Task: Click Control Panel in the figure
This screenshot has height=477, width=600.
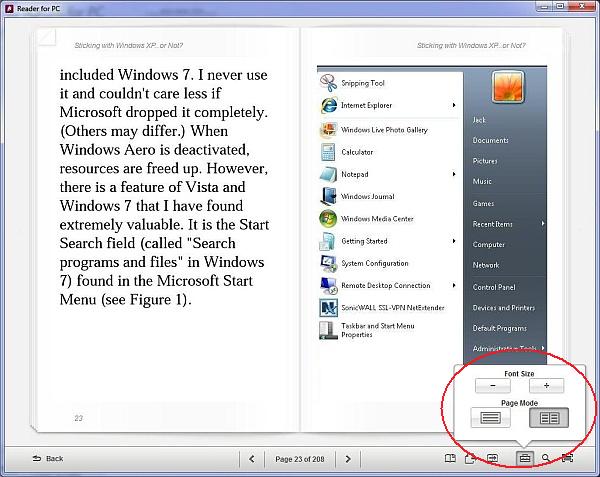Action: 494,287
